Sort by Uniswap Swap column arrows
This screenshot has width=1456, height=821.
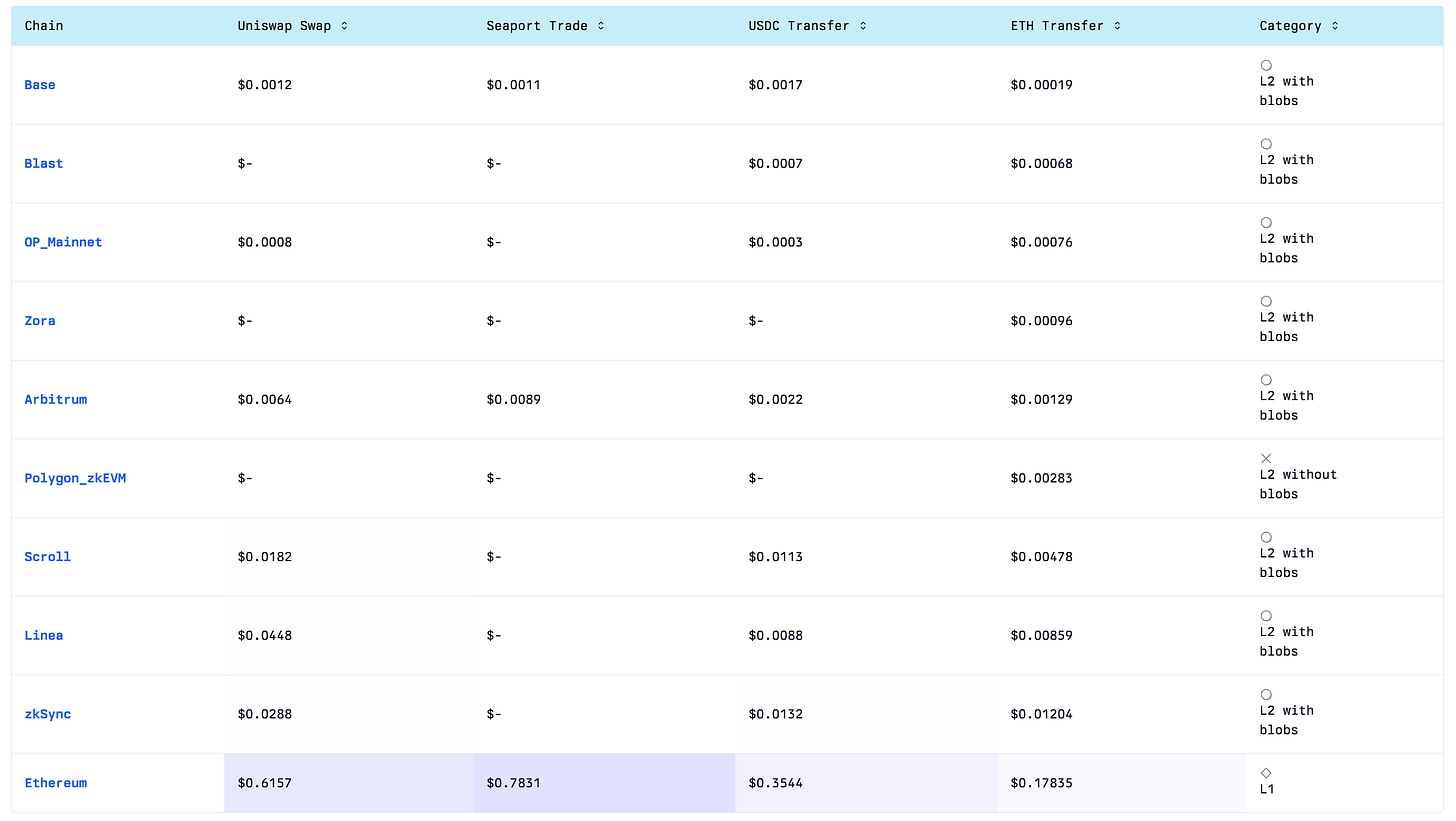coord(344,26)
